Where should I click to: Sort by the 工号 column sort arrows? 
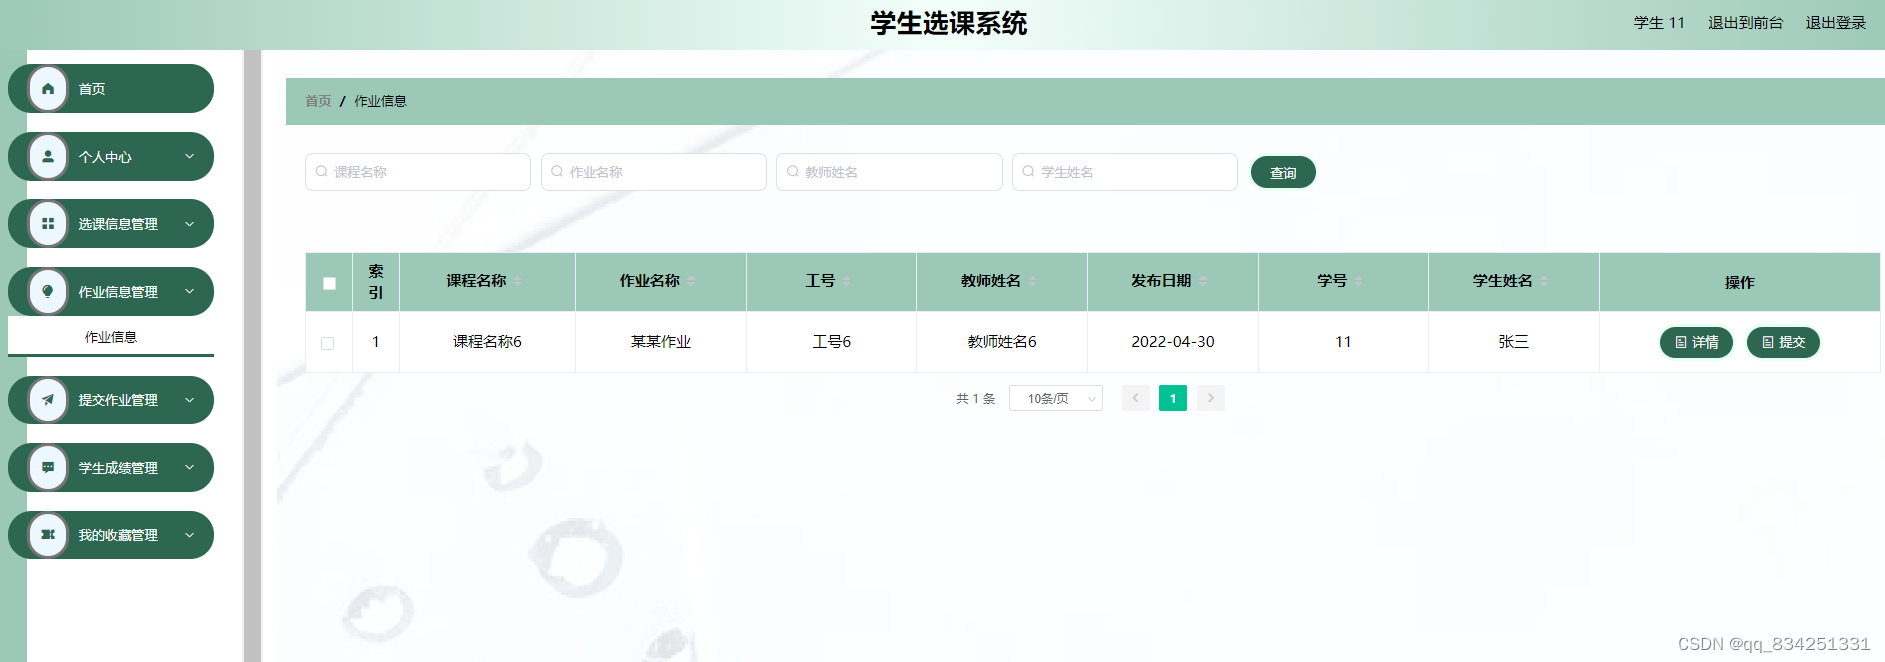point(846,281)
